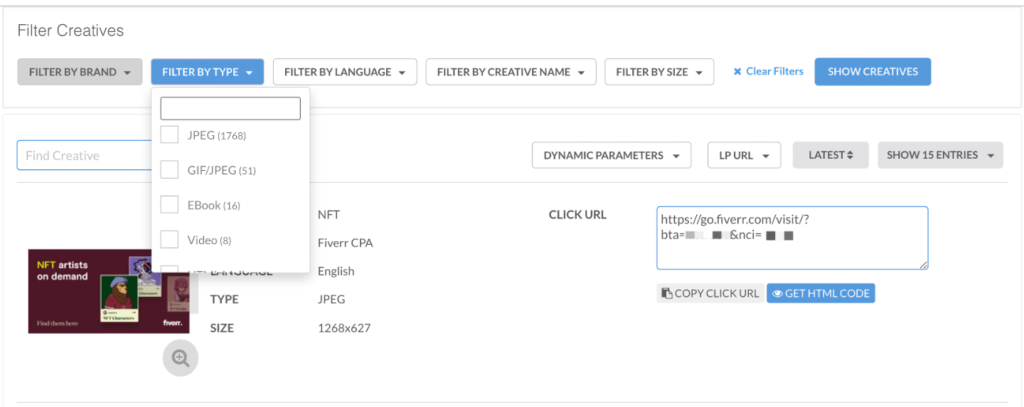The height and width of the screenshot is (407, 1024).
Task: Collapse the Filter by Type dropdown
Action: coord(207,72)
